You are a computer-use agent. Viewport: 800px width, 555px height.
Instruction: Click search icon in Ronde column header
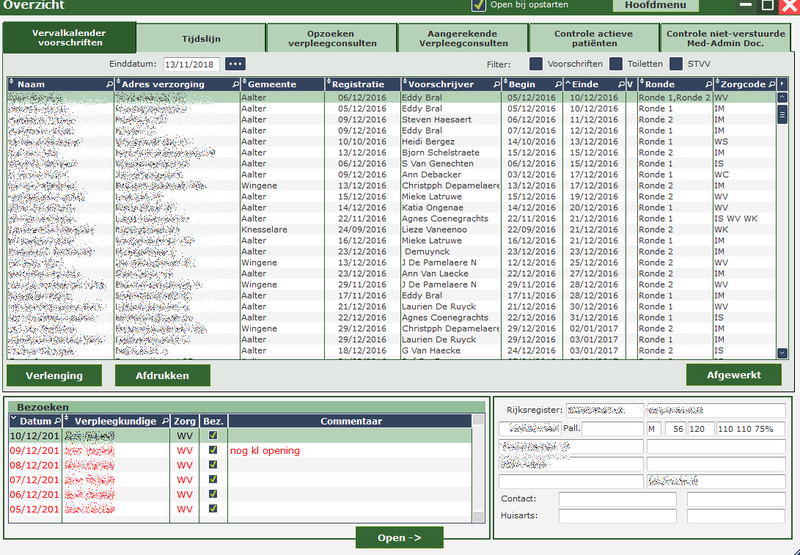[x=705, y=85]
